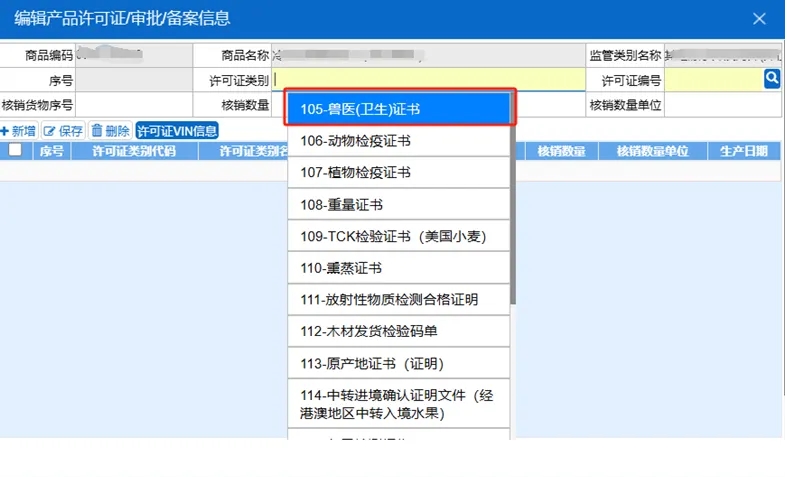Choose 113-原产地证书 (证明) option
This screenshot has width=787, height=477.
click(398, 363)
